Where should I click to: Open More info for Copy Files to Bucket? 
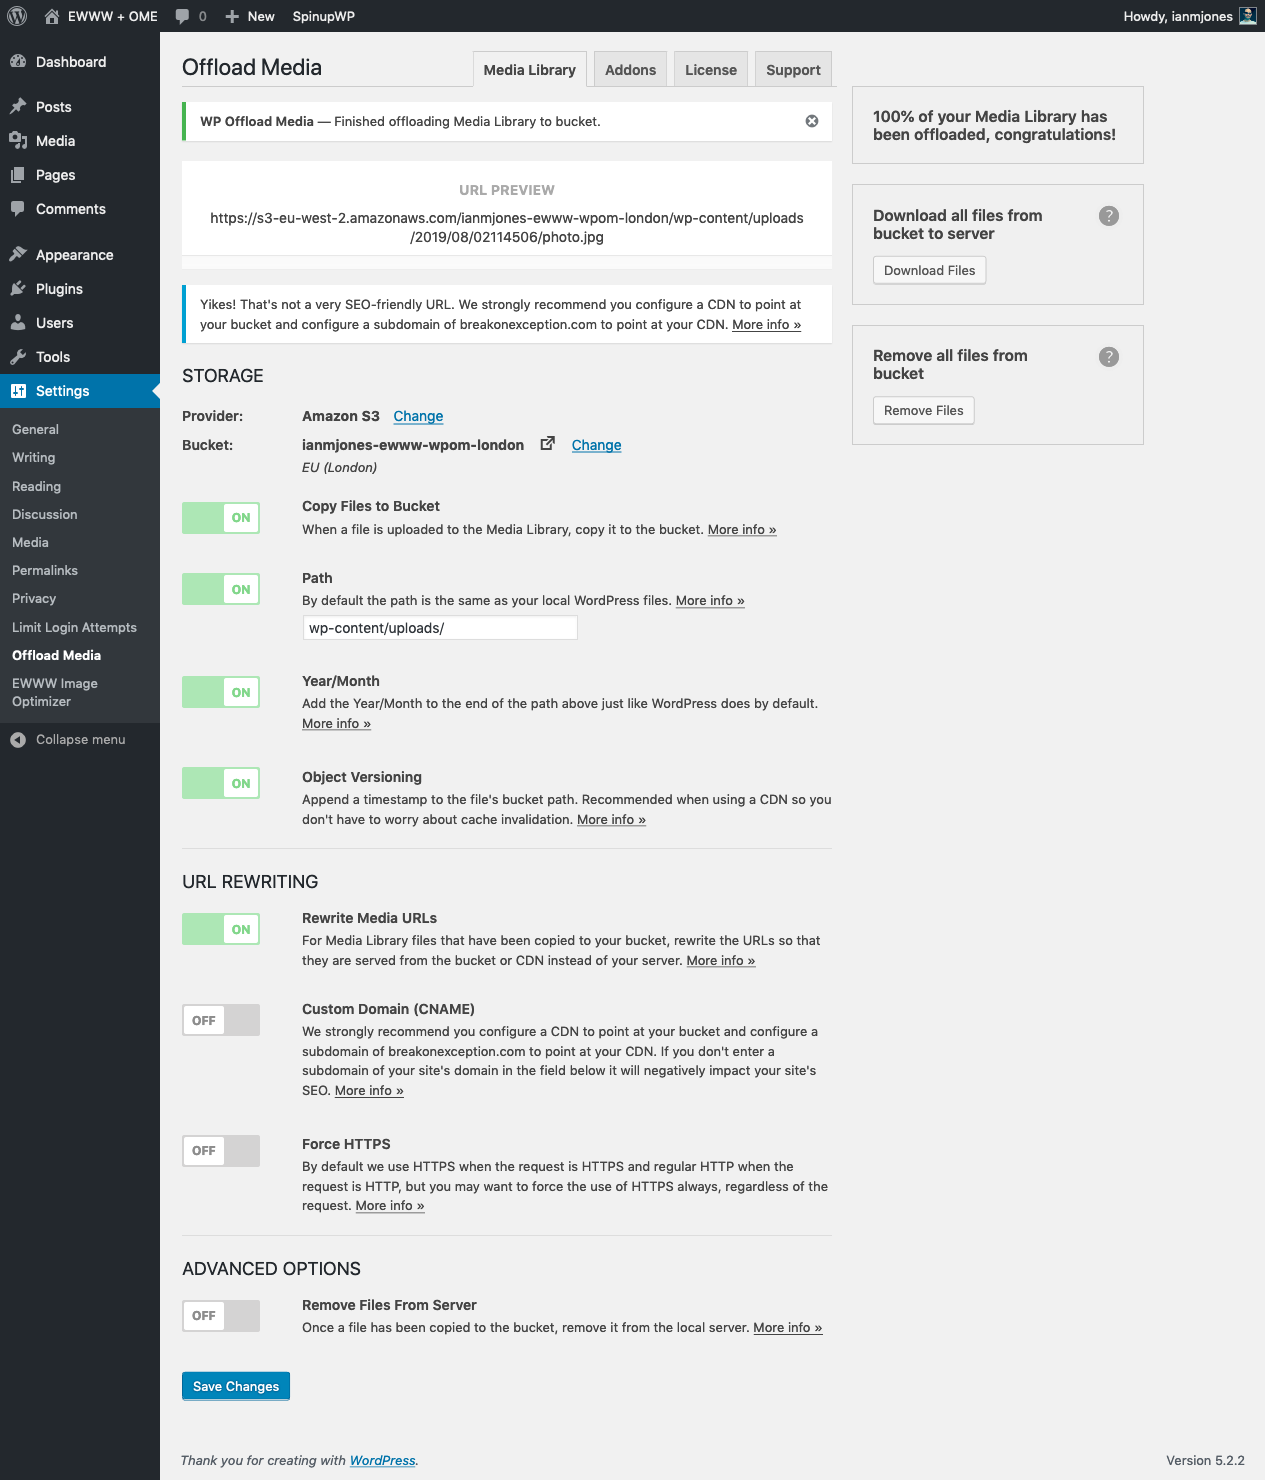742,530
